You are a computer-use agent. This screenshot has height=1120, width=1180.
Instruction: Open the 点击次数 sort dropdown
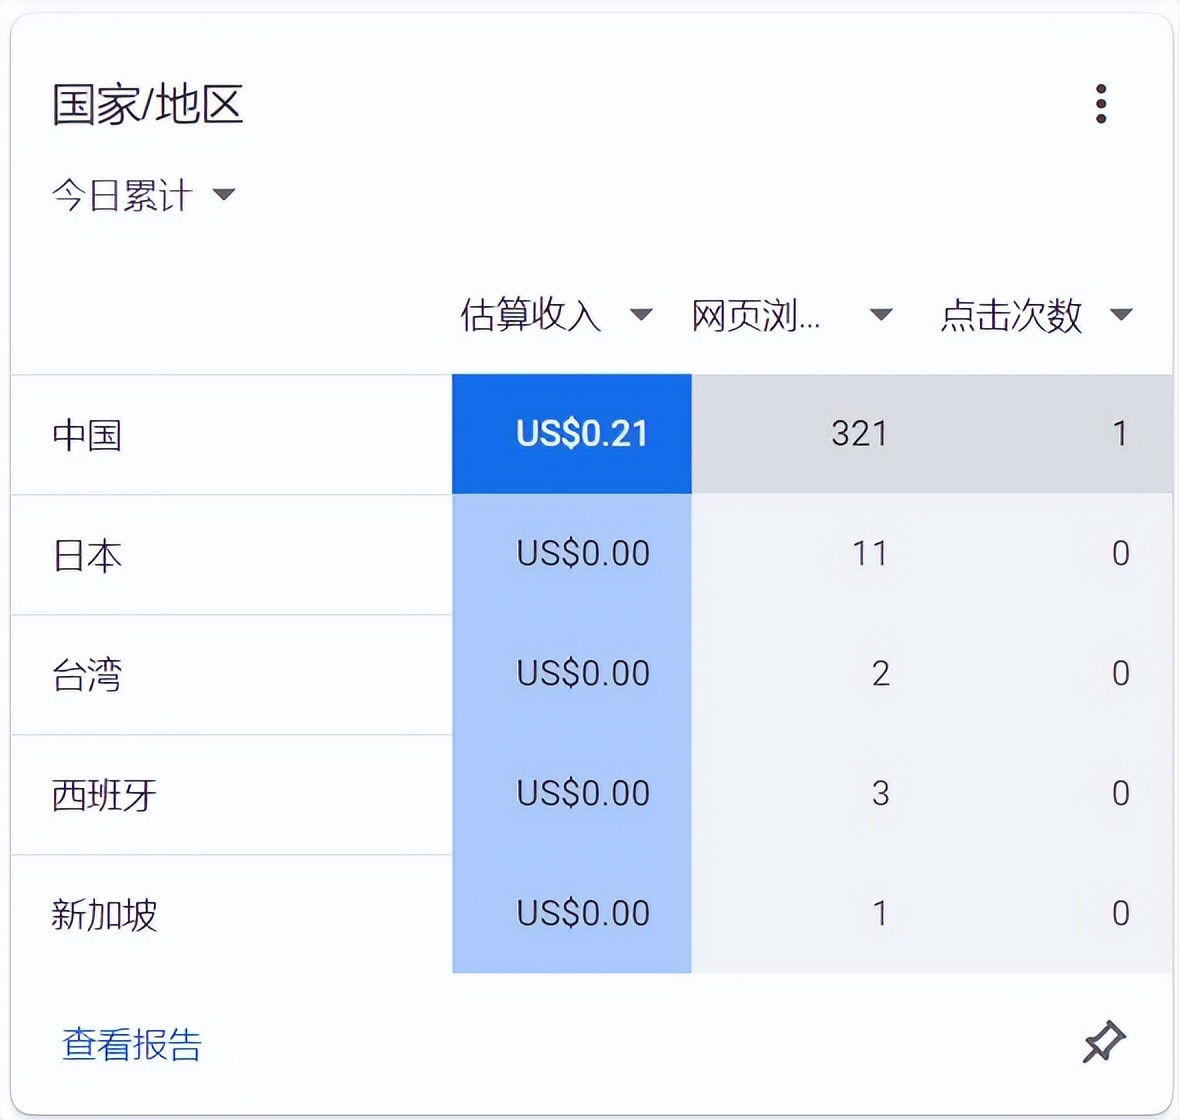[1121, 314]
